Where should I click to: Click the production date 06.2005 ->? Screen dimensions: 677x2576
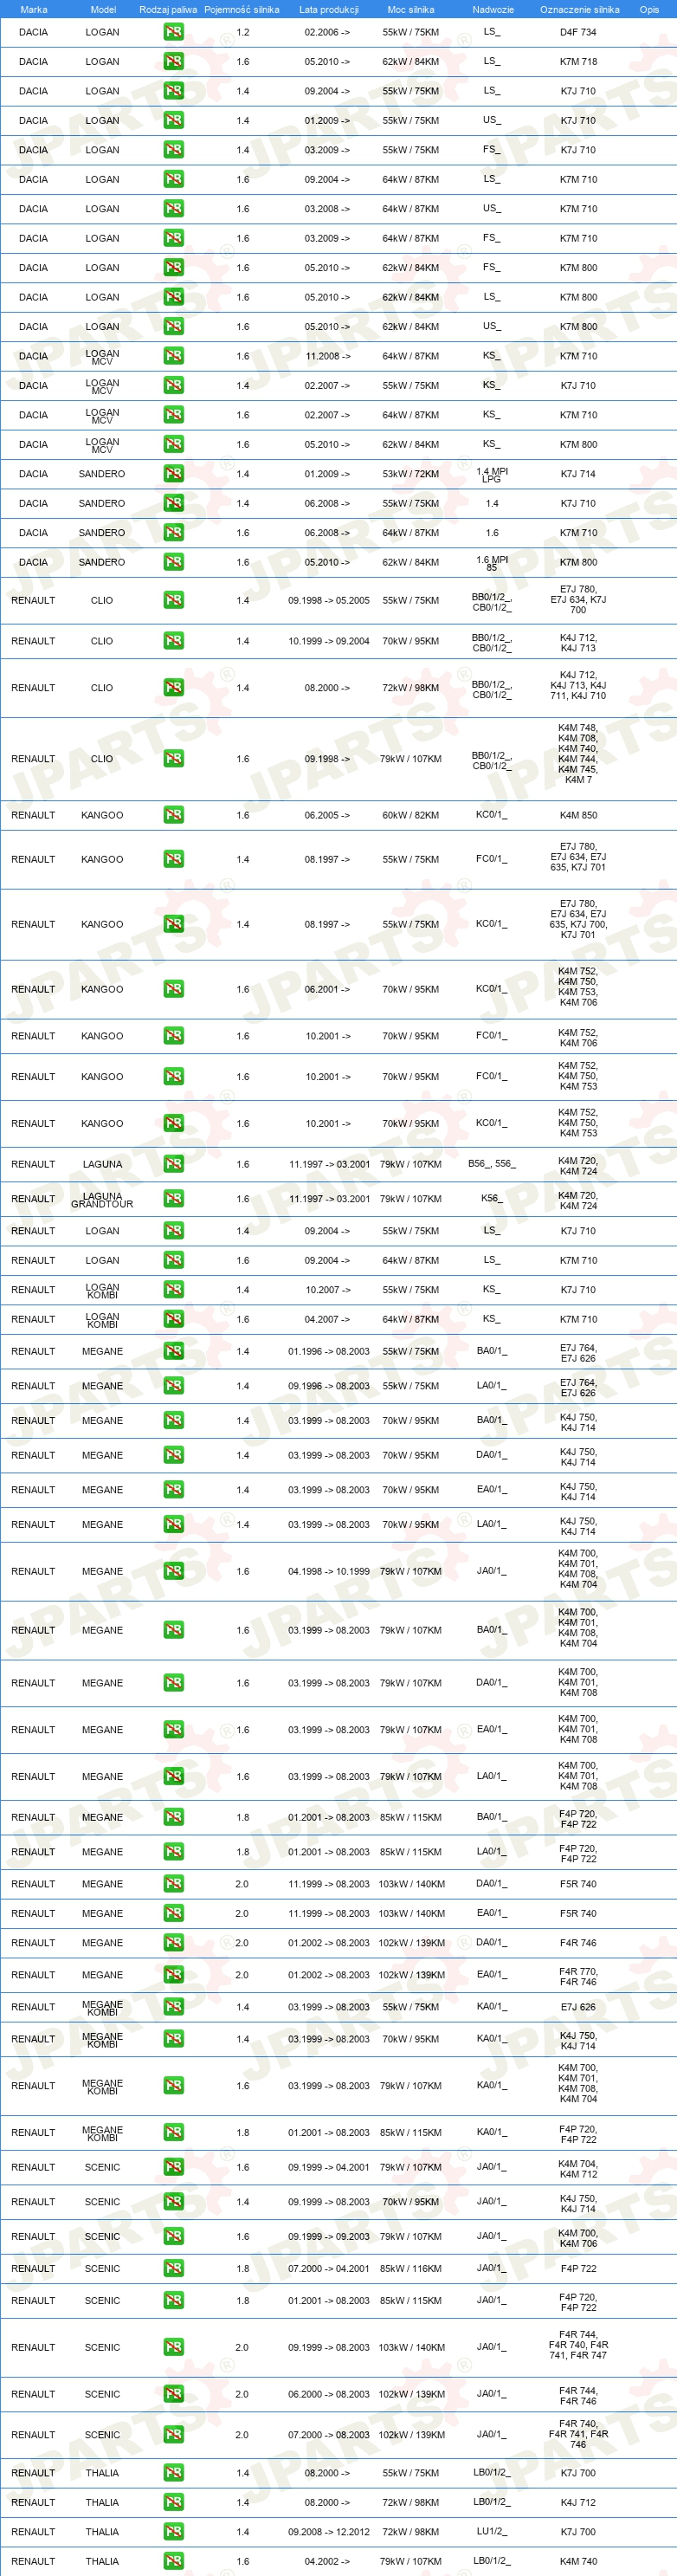(x=327, y=815)
